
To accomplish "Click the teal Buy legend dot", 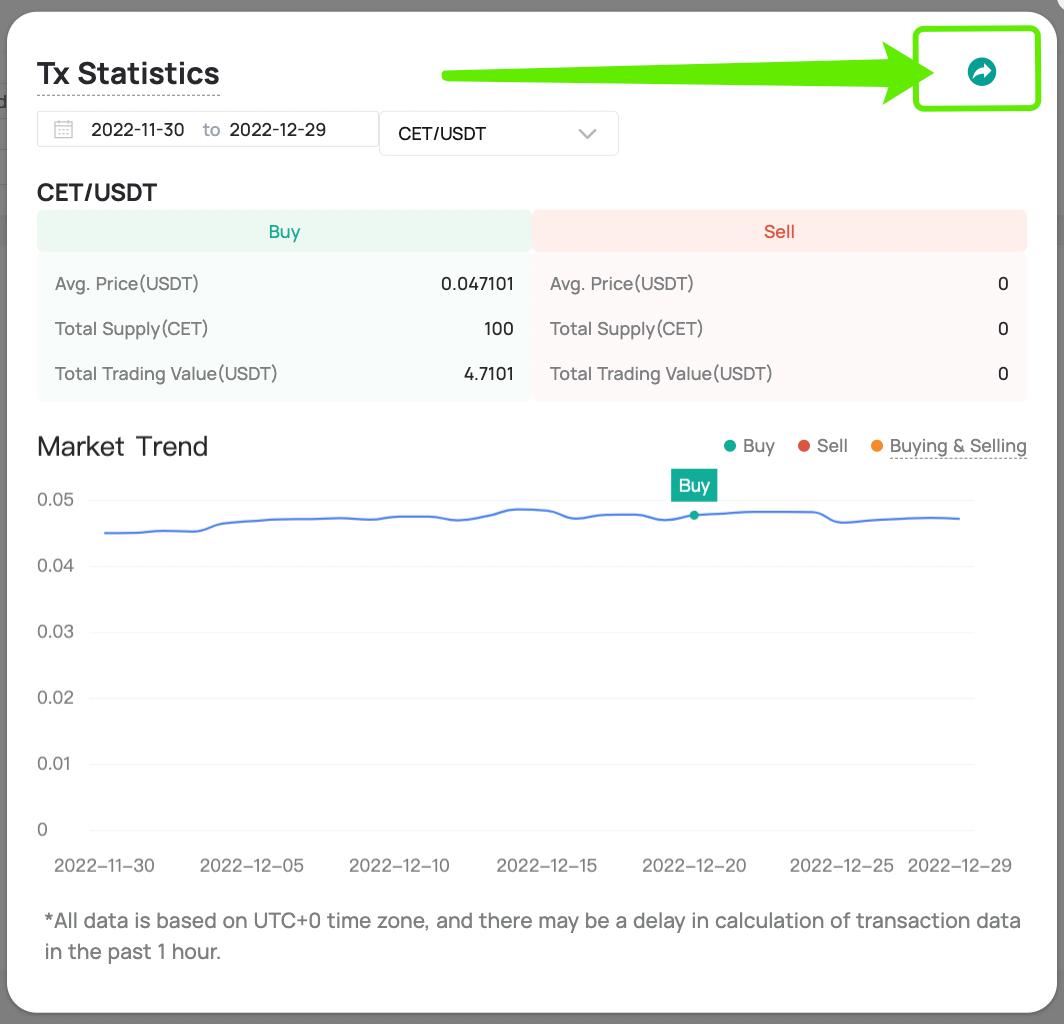I will (x=729, y=446).
